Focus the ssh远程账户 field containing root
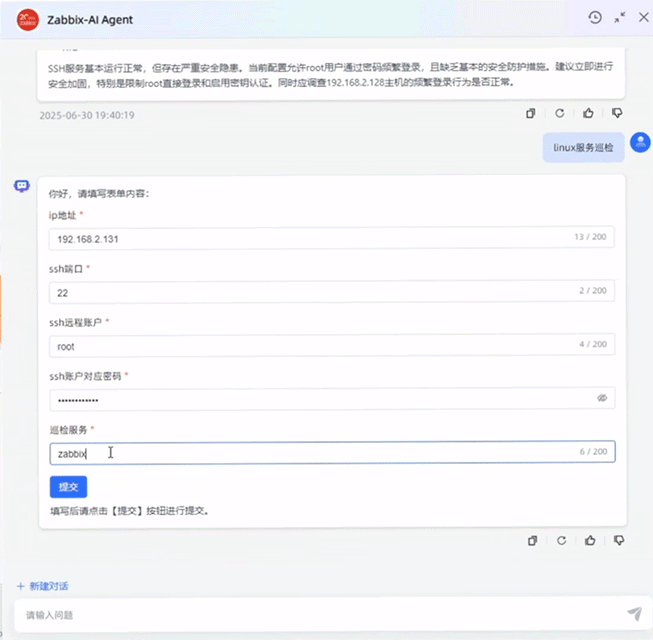 tap(331, 345)
